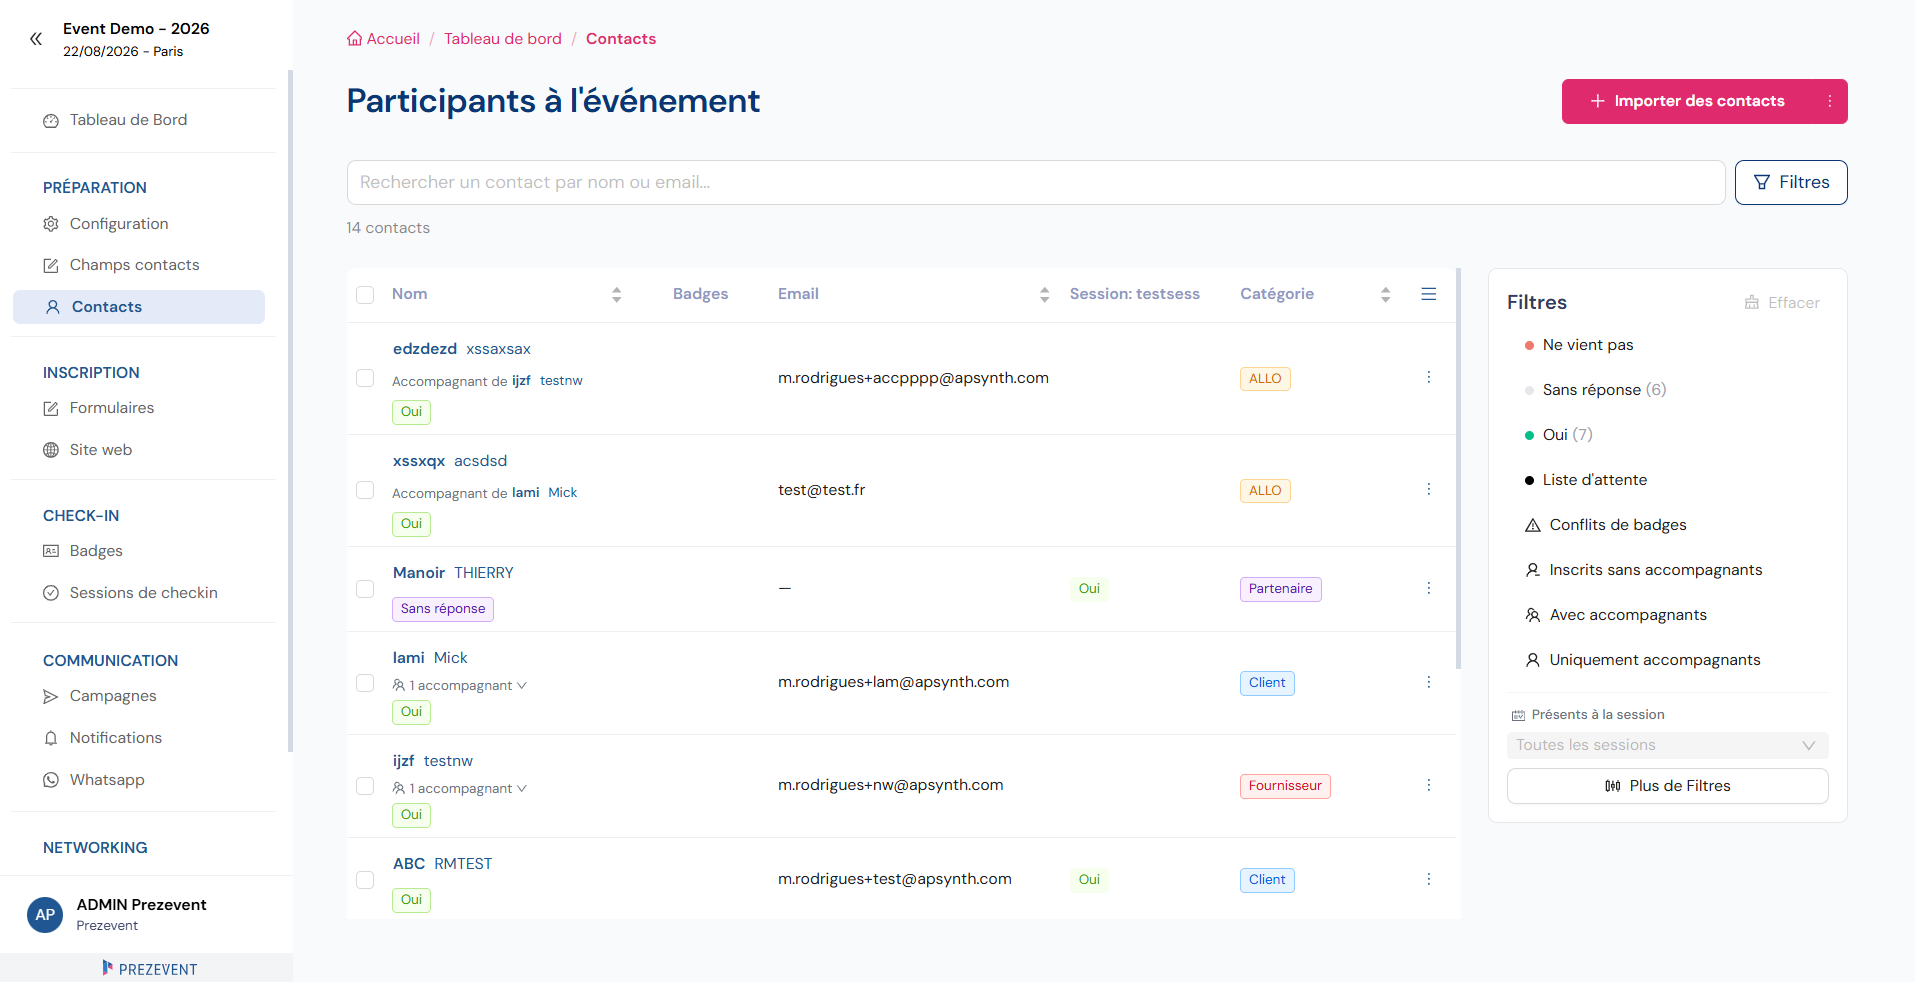Click Badges card icon in sidebar

pos(51,551)
